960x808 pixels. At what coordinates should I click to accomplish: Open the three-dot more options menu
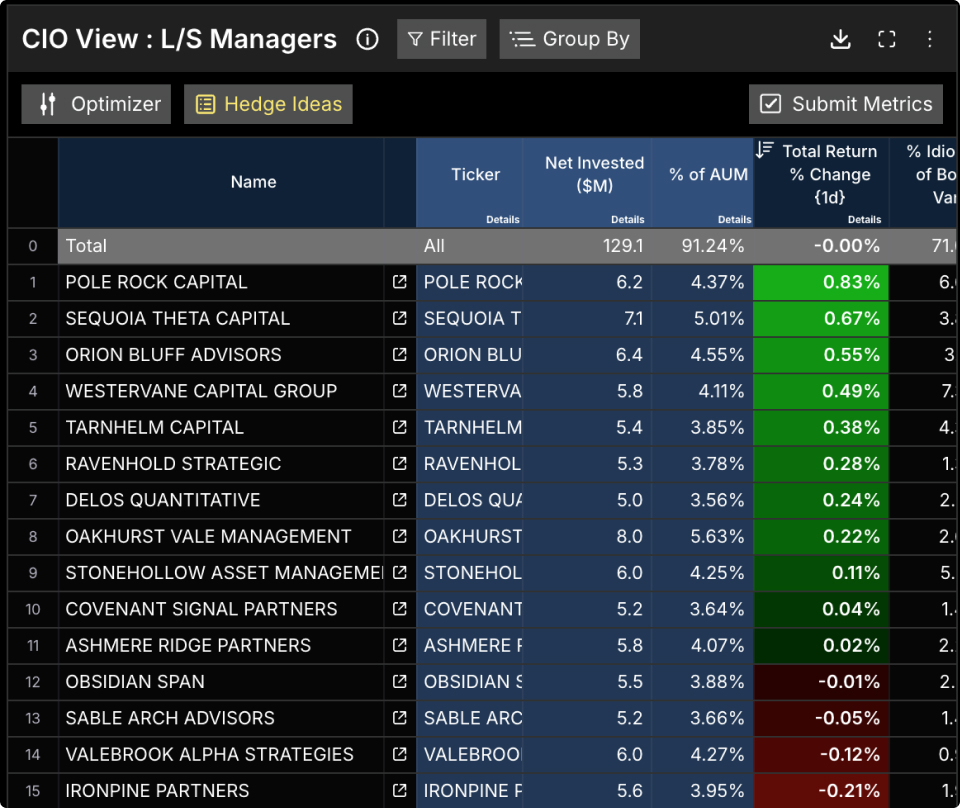click(x=929, y=39)
